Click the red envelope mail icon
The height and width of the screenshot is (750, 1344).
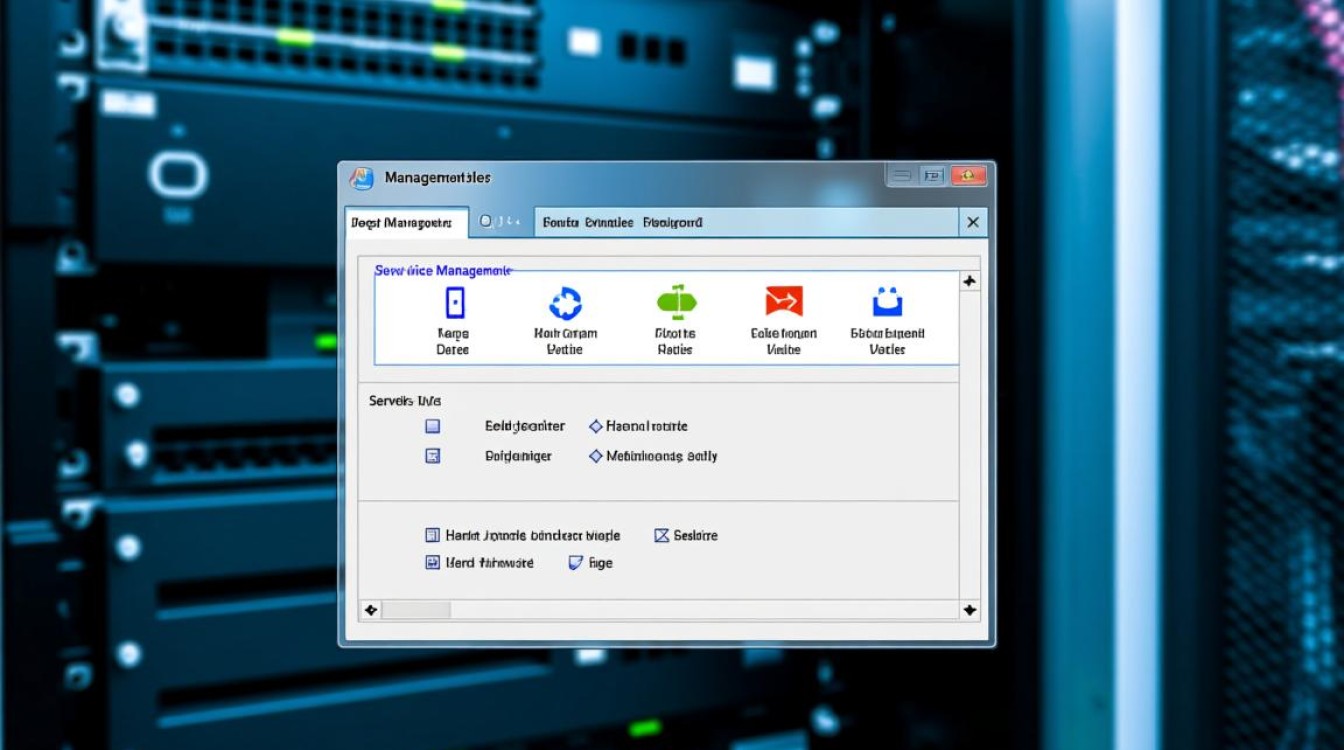[784, 301]
